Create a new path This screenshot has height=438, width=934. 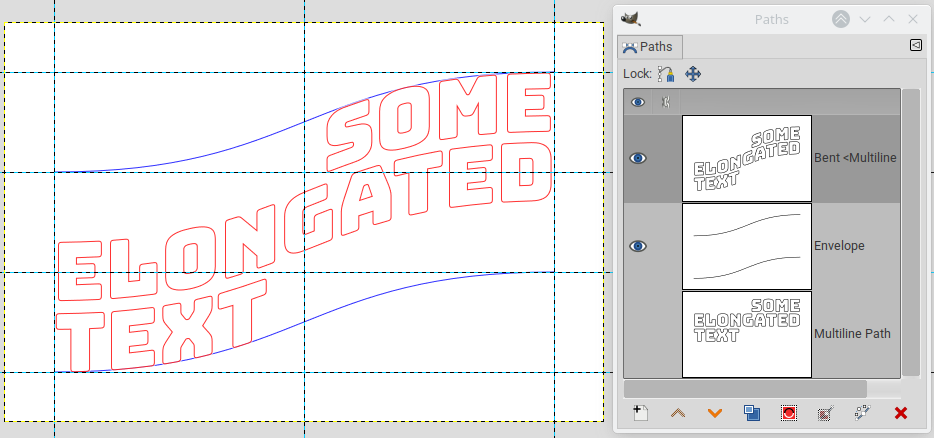[641, 413]
